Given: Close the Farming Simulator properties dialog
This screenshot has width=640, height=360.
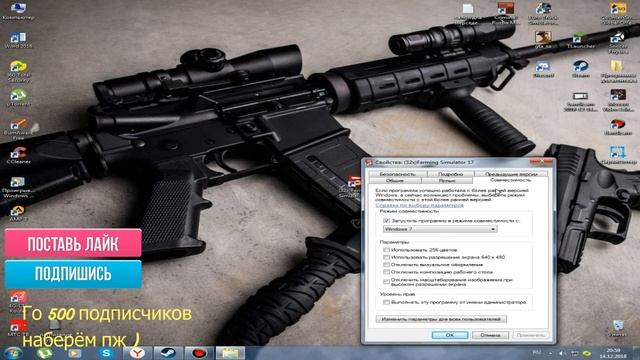Looking at the screenshot, I should 542,162.
